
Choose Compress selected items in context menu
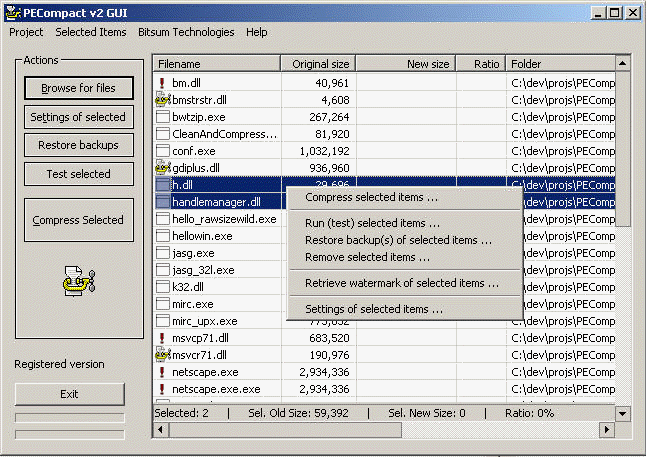(405, 197)
